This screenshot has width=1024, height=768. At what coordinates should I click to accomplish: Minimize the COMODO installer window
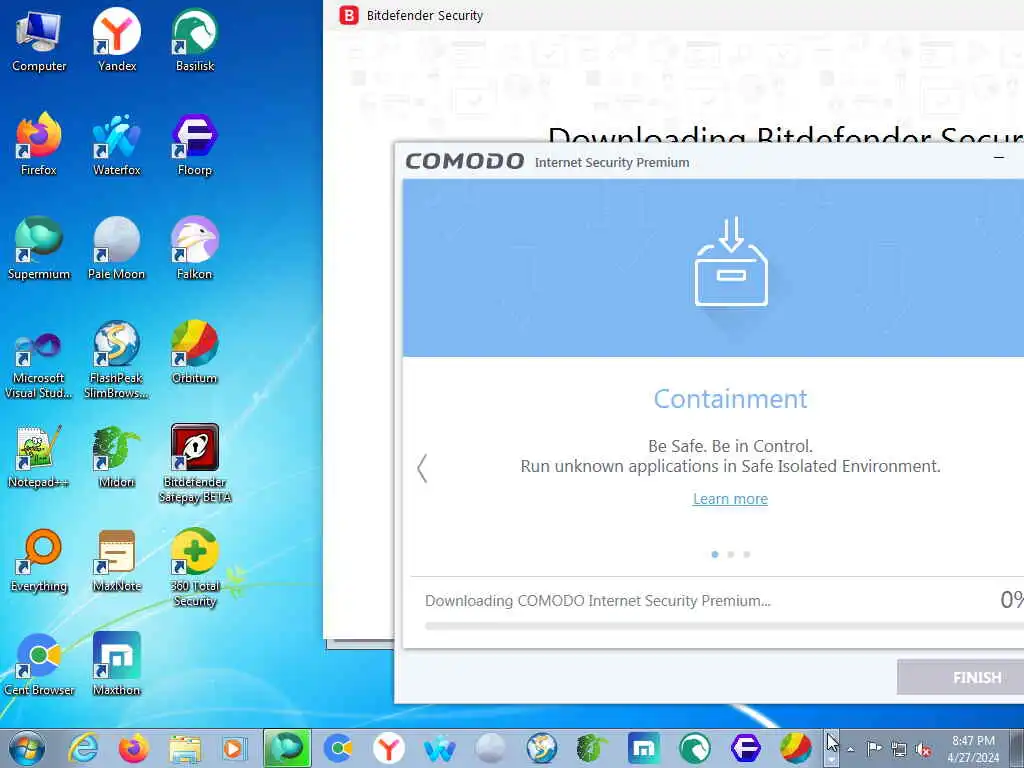[x=999, y=157]
